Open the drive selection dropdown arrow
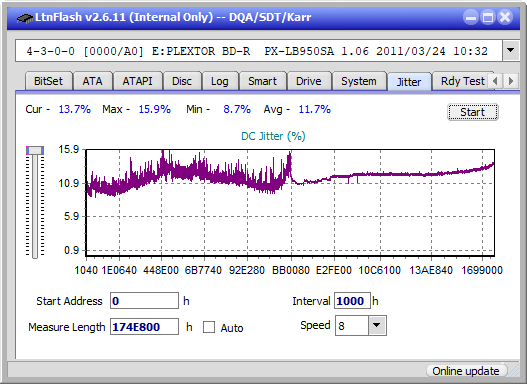The image size is (527, 384). tap(511, 51)
